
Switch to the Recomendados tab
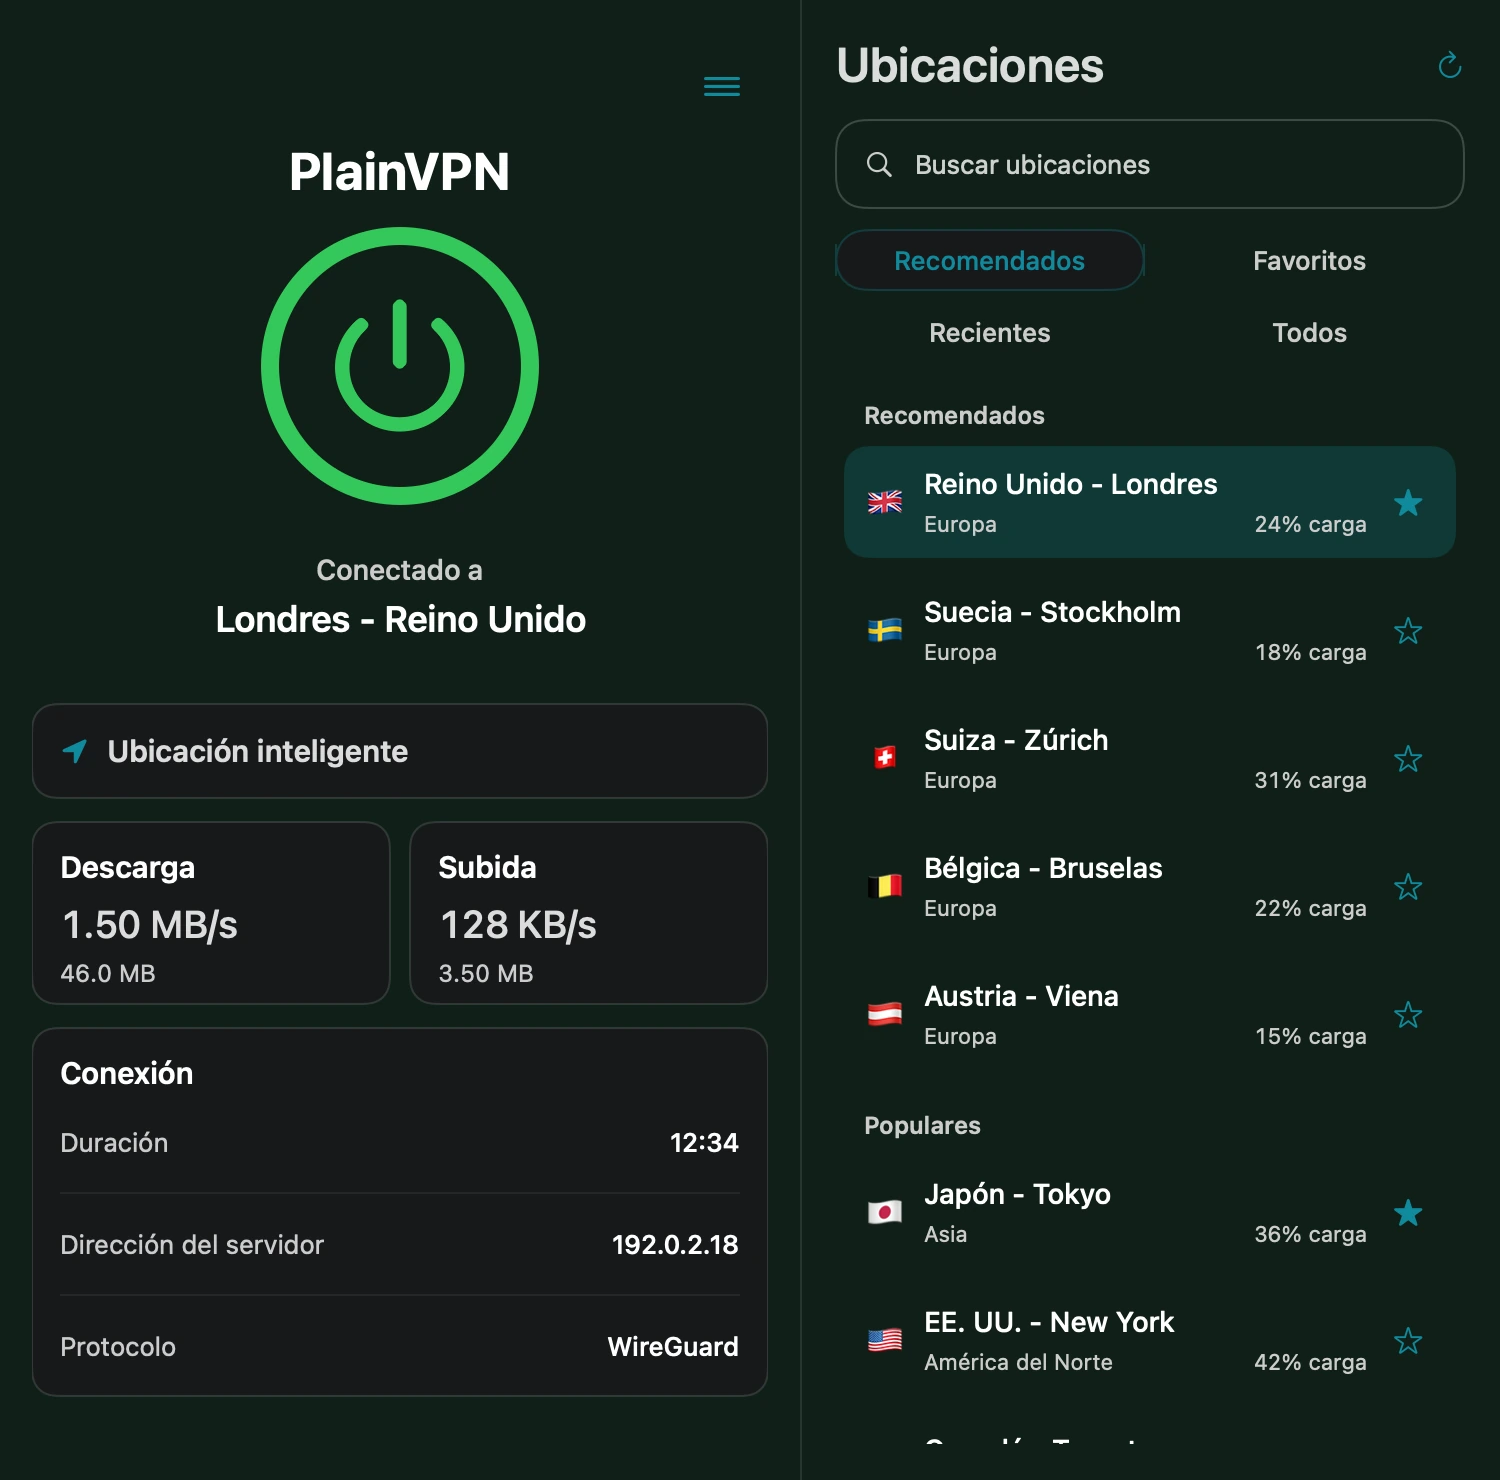click(990, 260)
